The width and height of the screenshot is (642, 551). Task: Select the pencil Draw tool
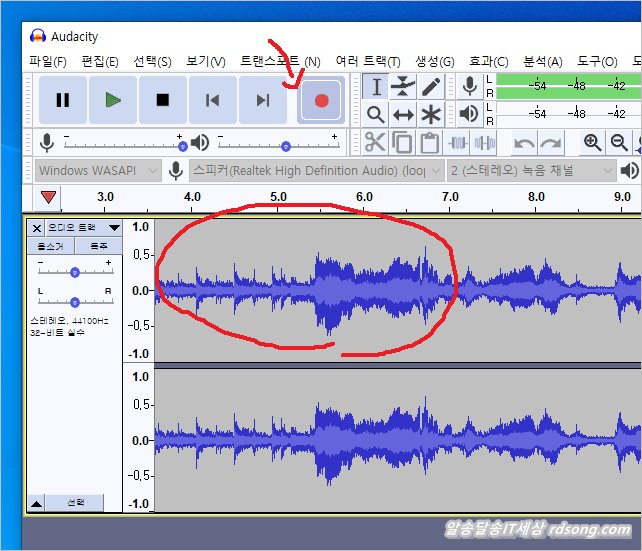tap(431, 87)
